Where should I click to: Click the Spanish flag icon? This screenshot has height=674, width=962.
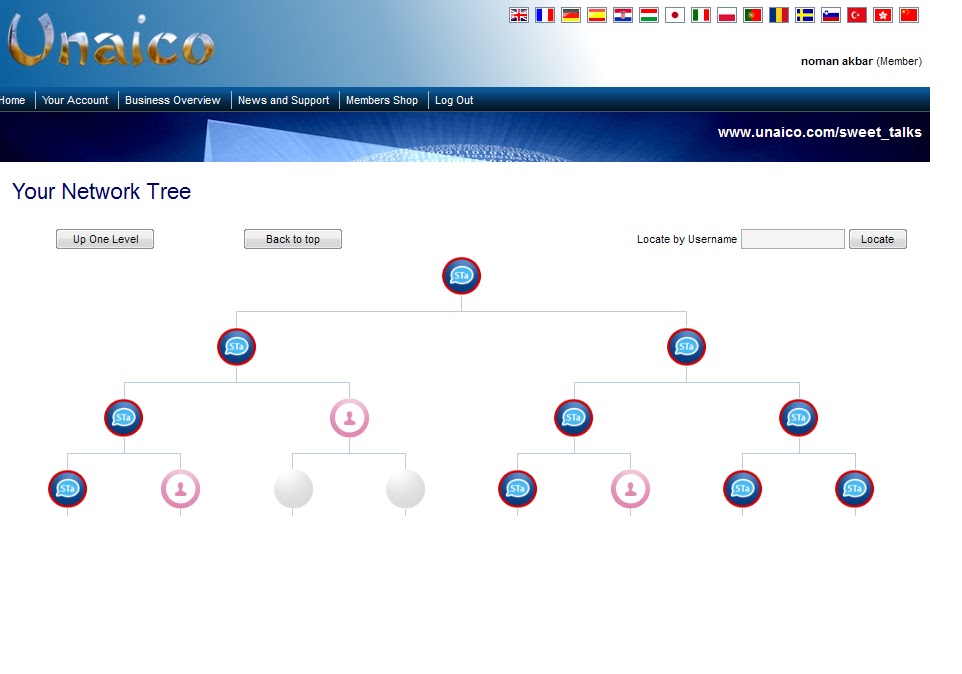coord(596,15)
